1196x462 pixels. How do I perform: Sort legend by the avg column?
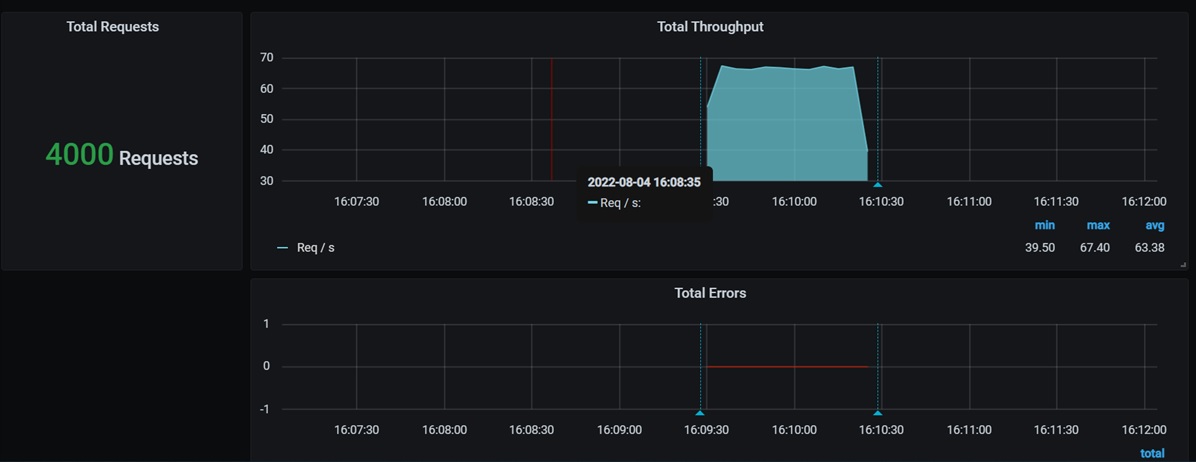pyautogui.click(x=1153, y=225)
